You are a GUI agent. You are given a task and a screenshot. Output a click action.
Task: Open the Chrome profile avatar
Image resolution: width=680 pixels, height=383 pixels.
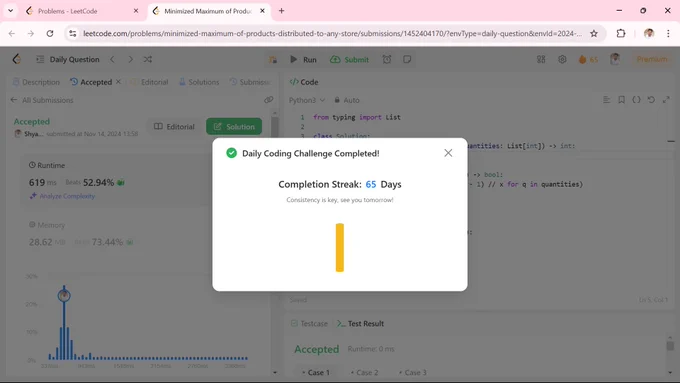coord(649,33)
